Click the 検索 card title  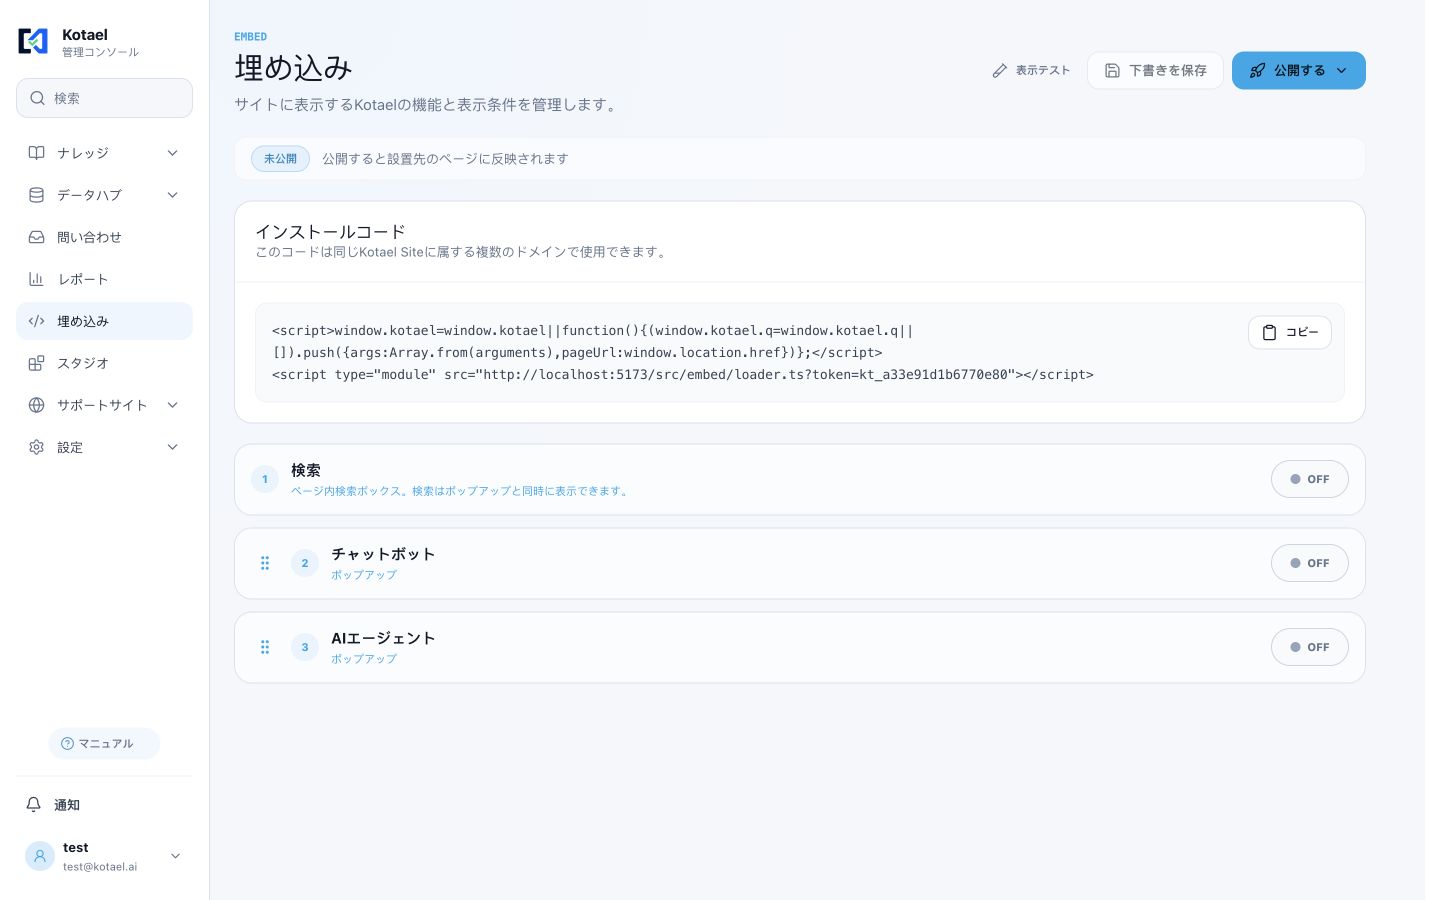point(306,470)
